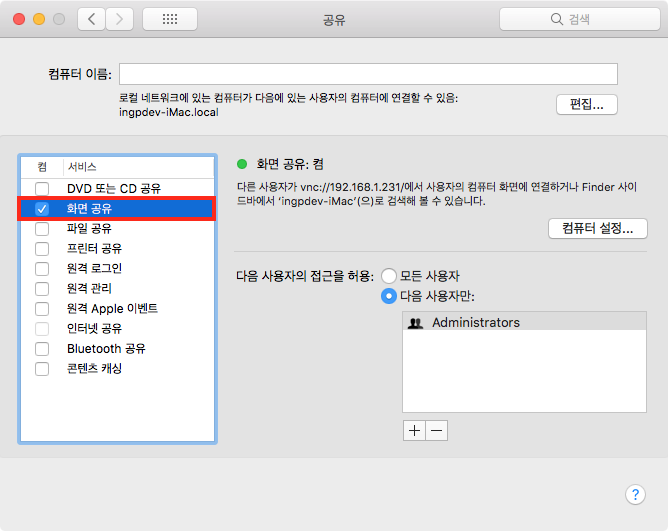The width and height of the screenshot is (668, 531).
Task: Add a user with the plus button
Action: click(414, 430)
